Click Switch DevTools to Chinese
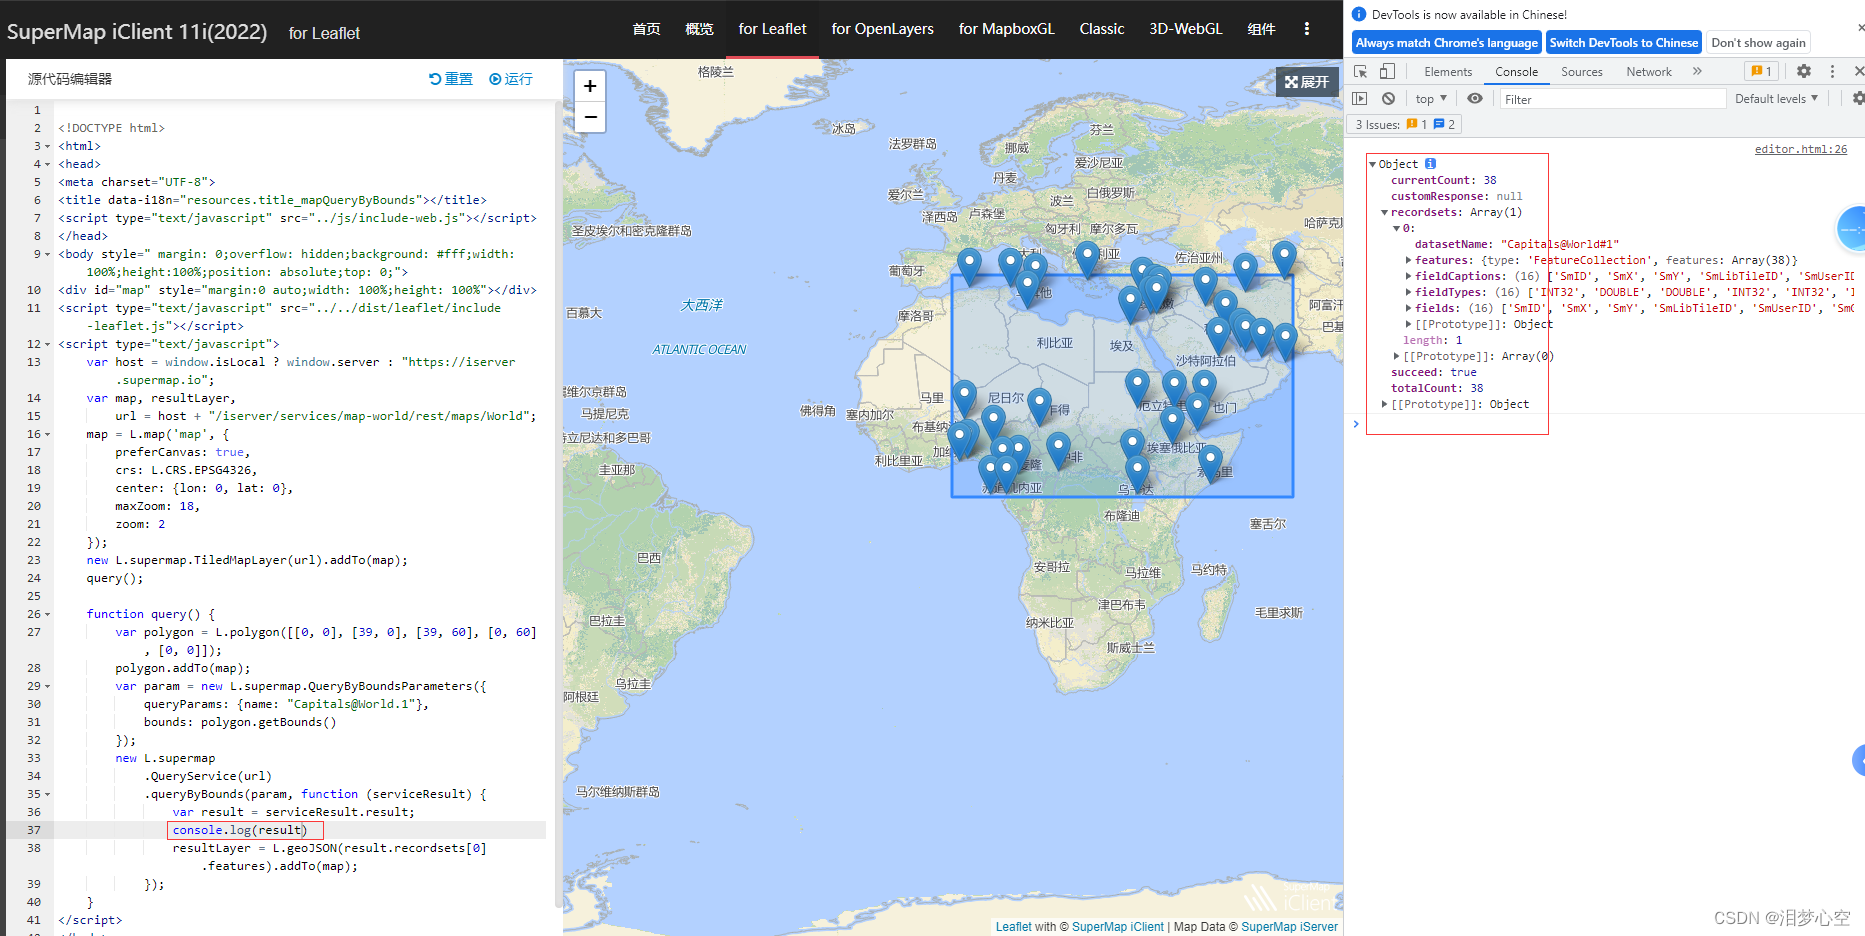This screenshot has width=1865, height=936. pos(1623,43)
